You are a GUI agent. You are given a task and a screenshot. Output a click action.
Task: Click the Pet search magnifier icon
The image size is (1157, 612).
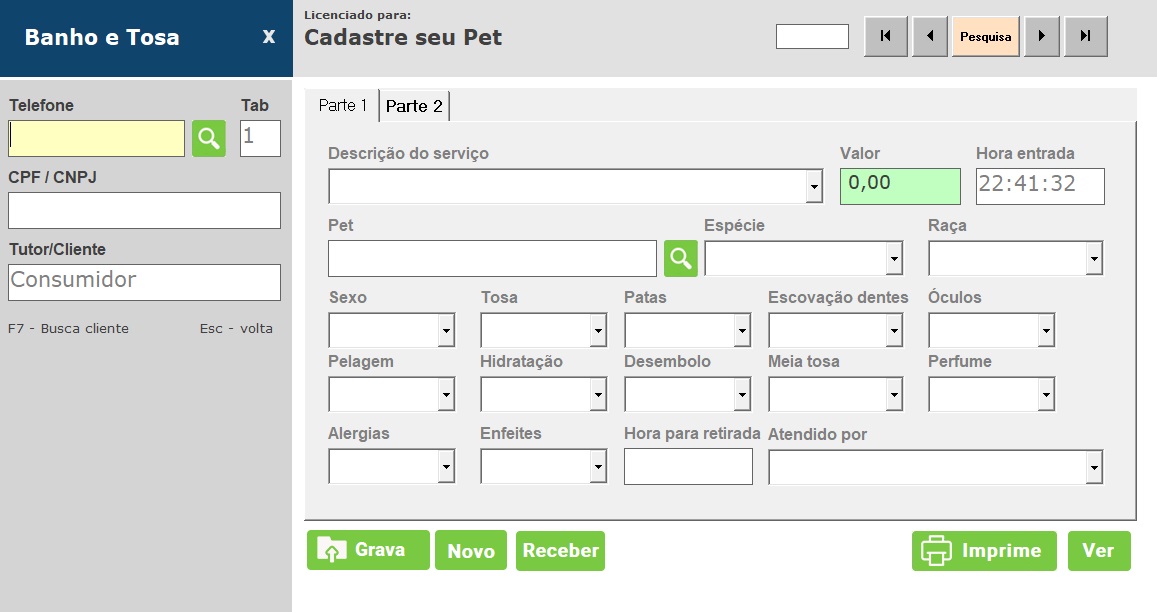point(681,259)
